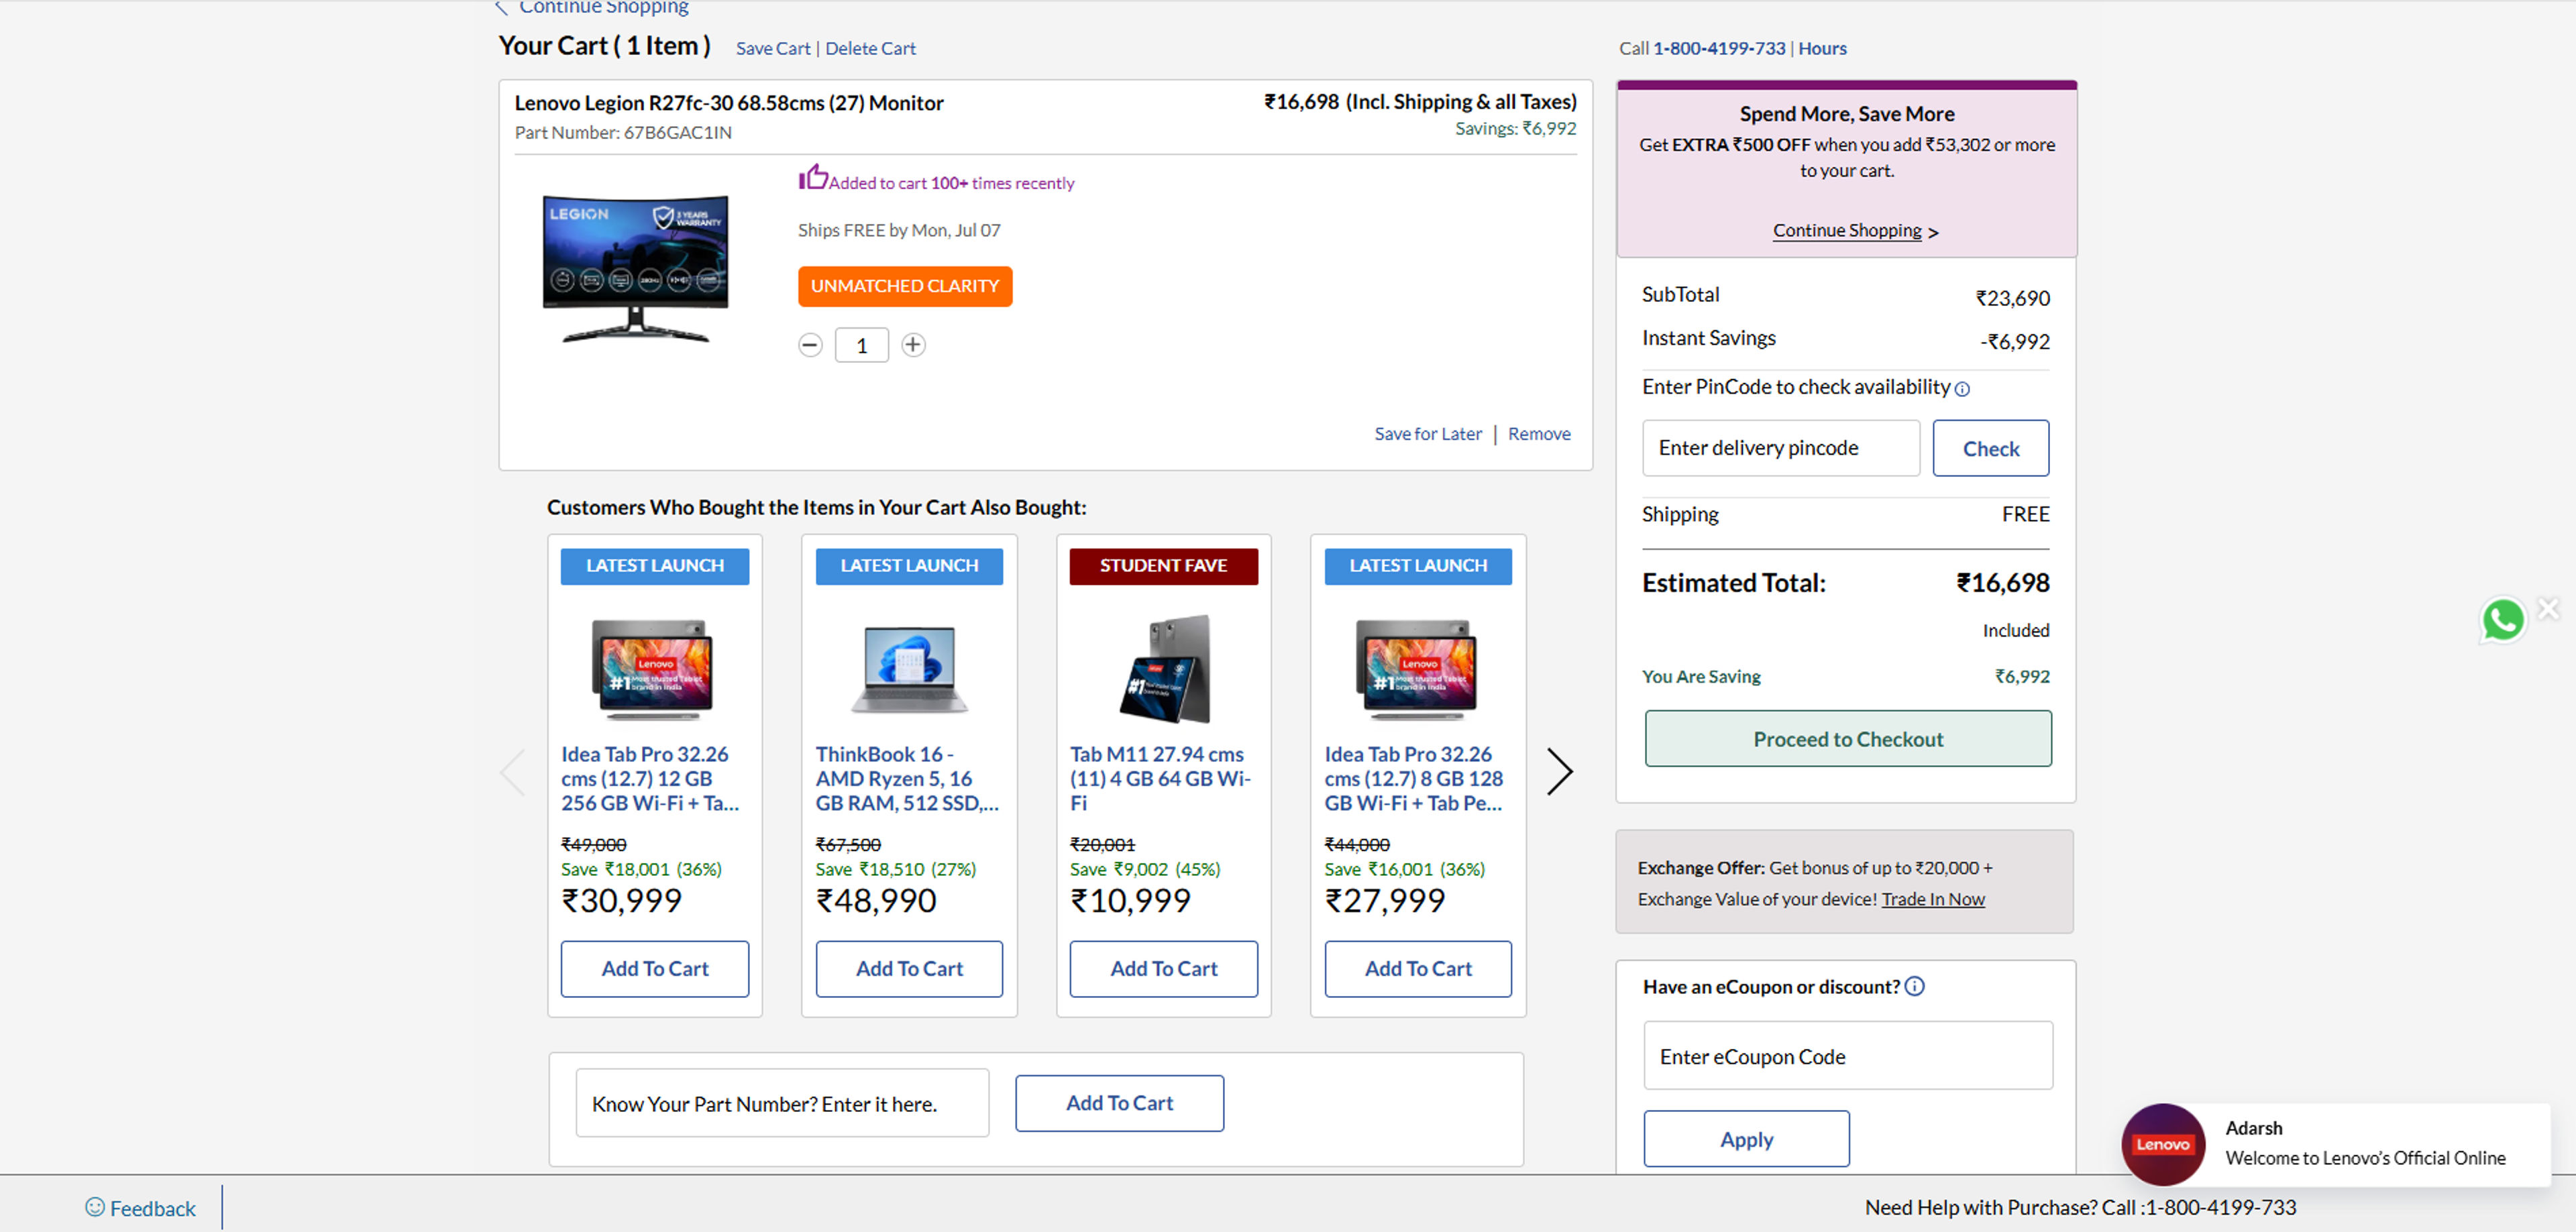Click the back chevron beside Continue Shopping
Image resolution: width=2576 pixels, height=1232 pixels.
[502, 8]
